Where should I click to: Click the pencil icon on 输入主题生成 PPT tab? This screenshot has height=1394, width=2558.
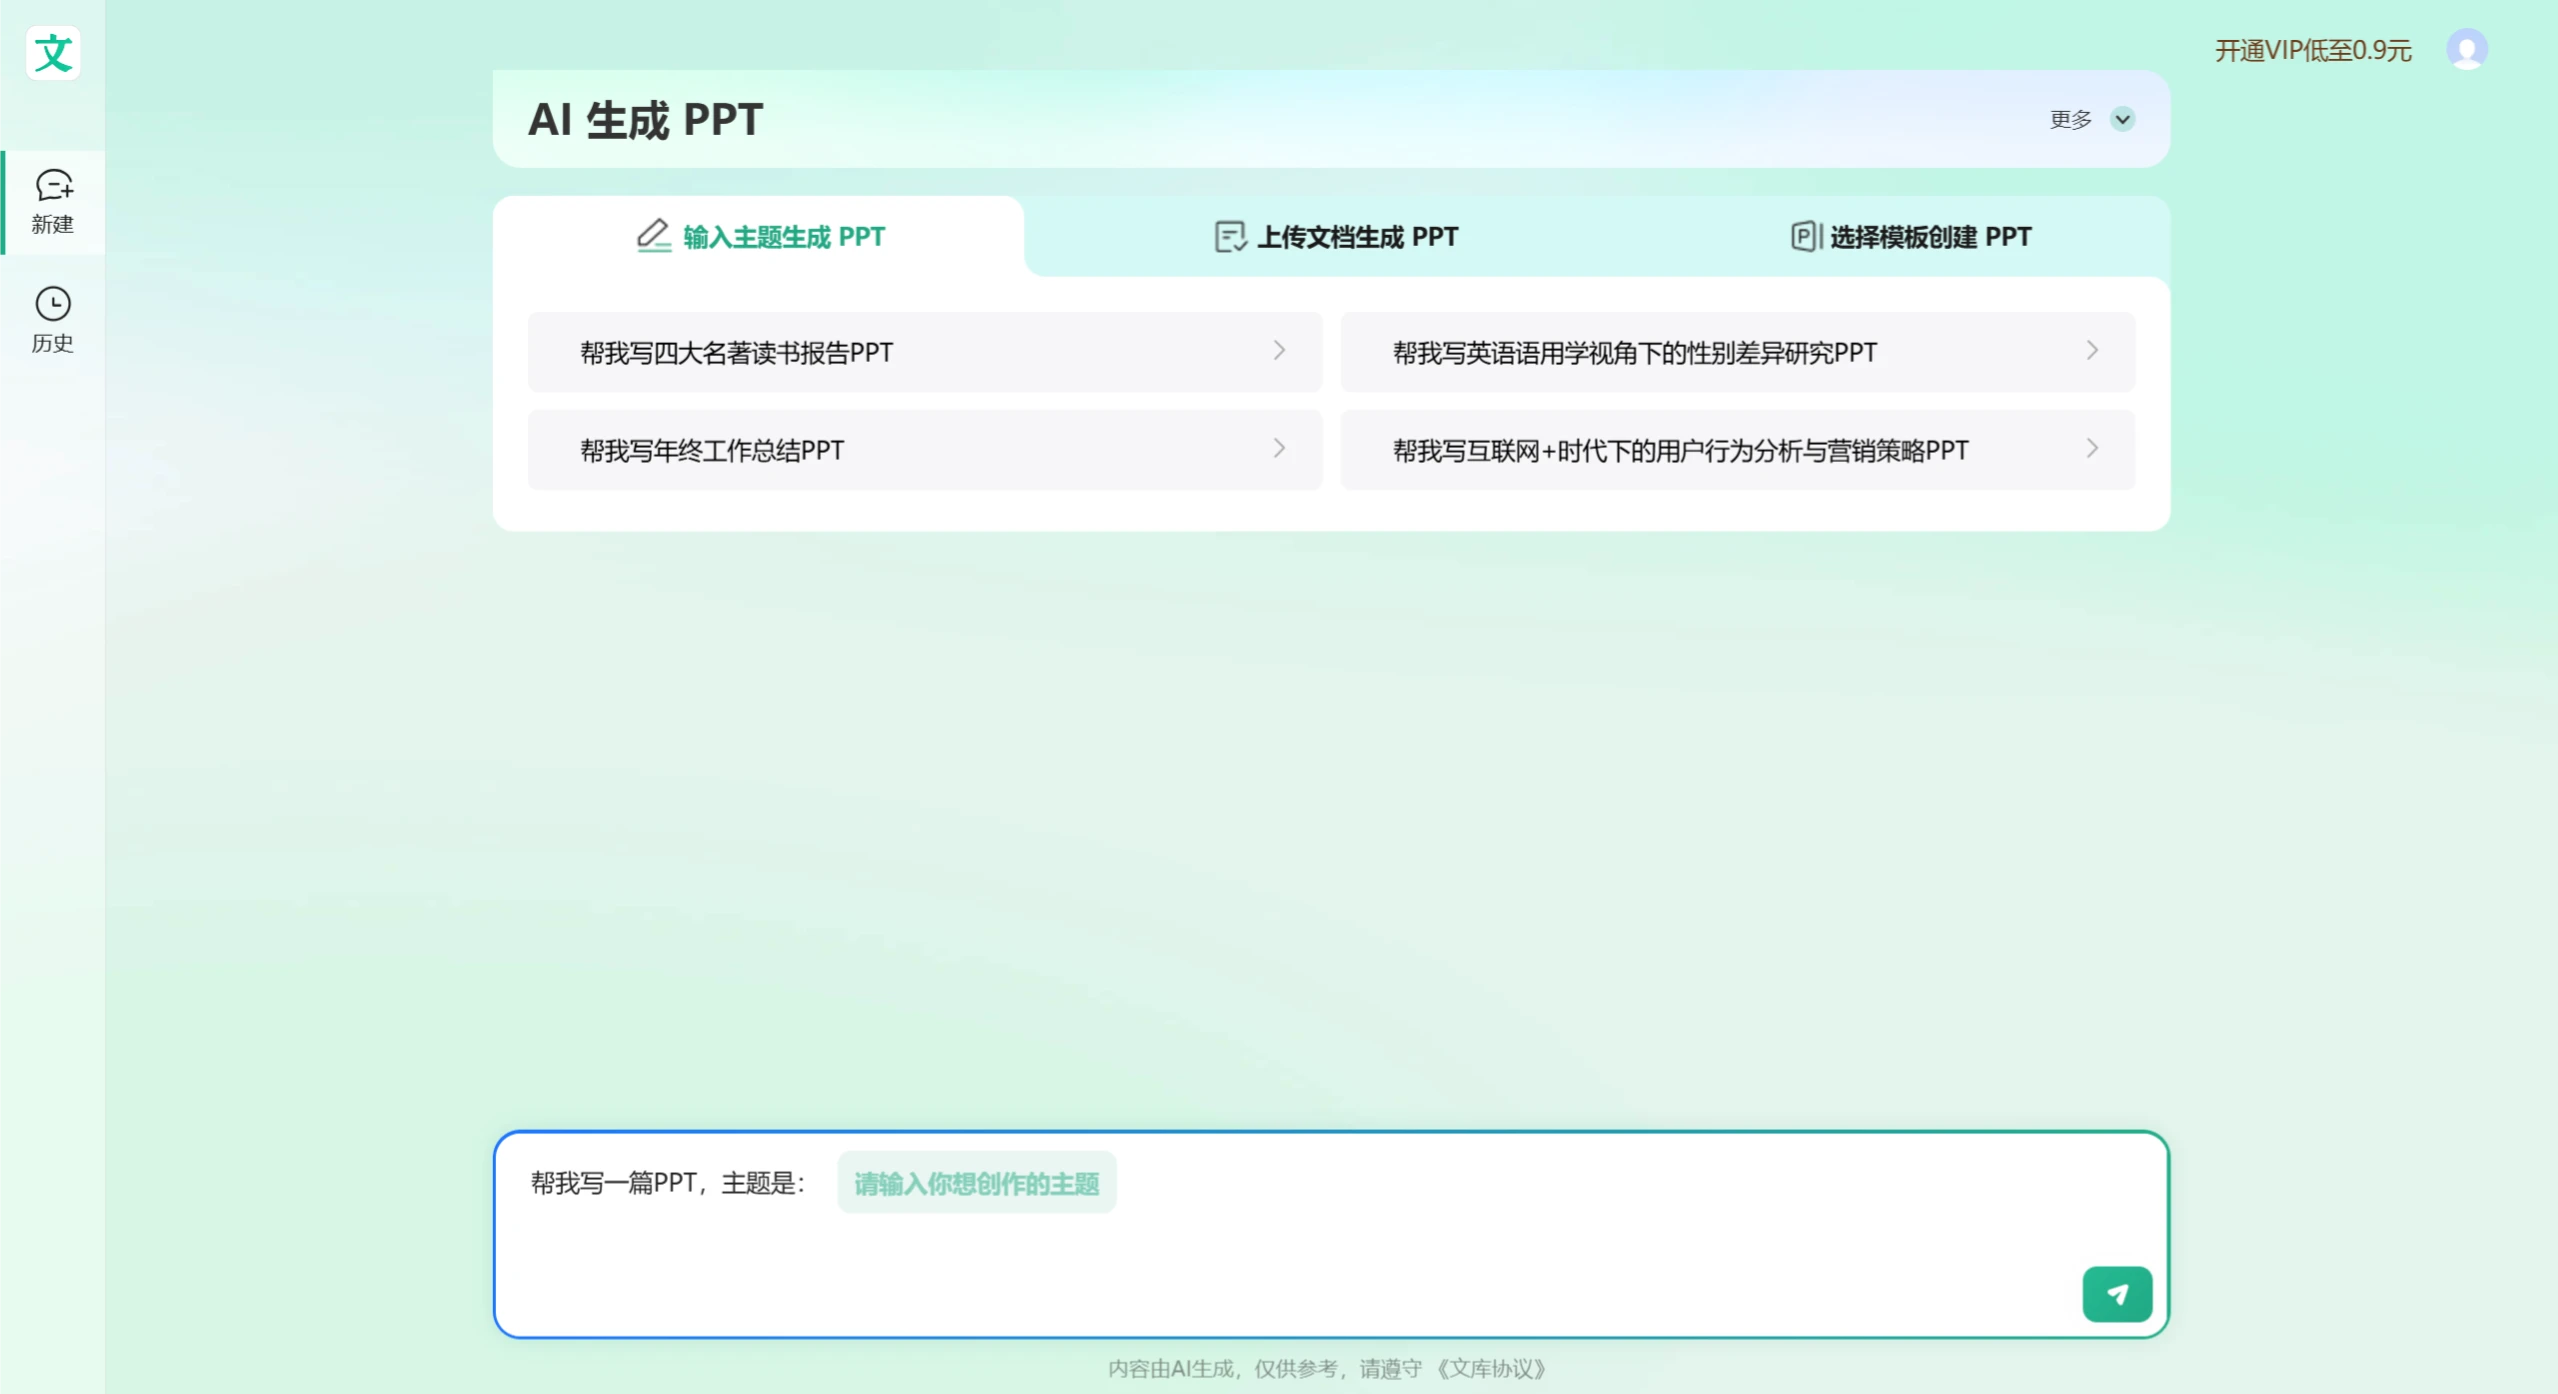653,236
